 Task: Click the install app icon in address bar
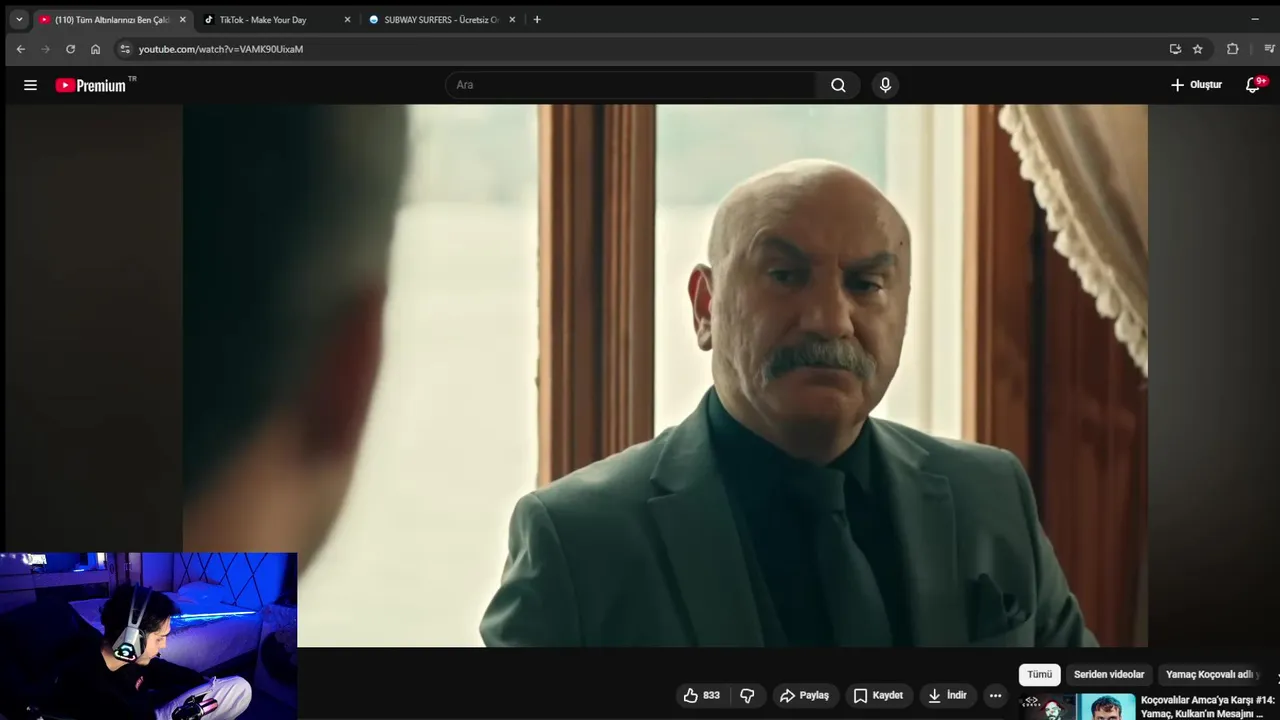coord(1175,49)
